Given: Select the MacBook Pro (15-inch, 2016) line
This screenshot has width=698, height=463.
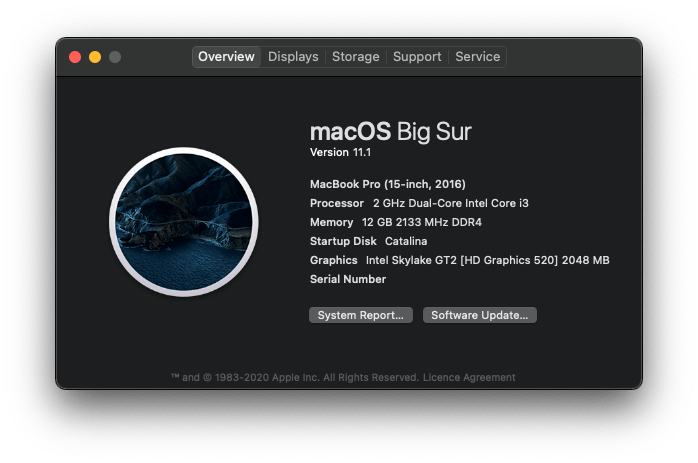Looking at the screenshot, I should point(388,184).
